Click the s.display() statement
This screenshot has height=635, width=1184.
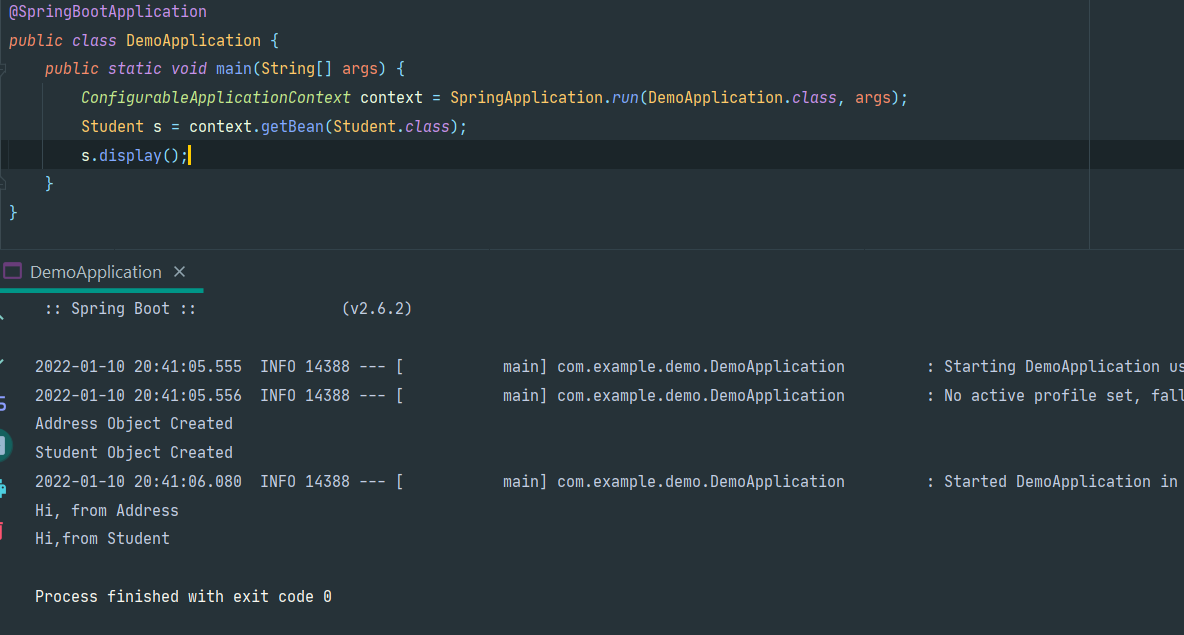point(134,156)
